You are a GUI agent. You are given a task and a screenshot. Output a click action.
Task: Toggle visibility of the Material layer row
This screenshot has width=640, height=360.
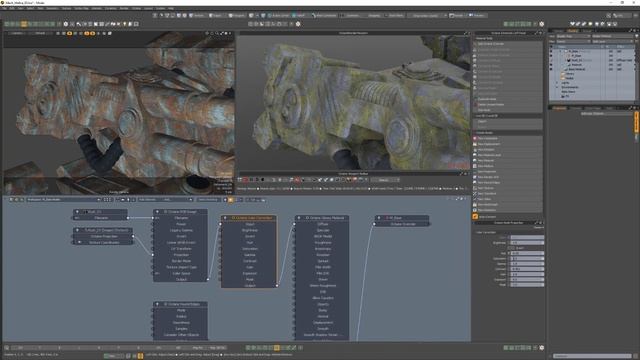coord(551,64)
